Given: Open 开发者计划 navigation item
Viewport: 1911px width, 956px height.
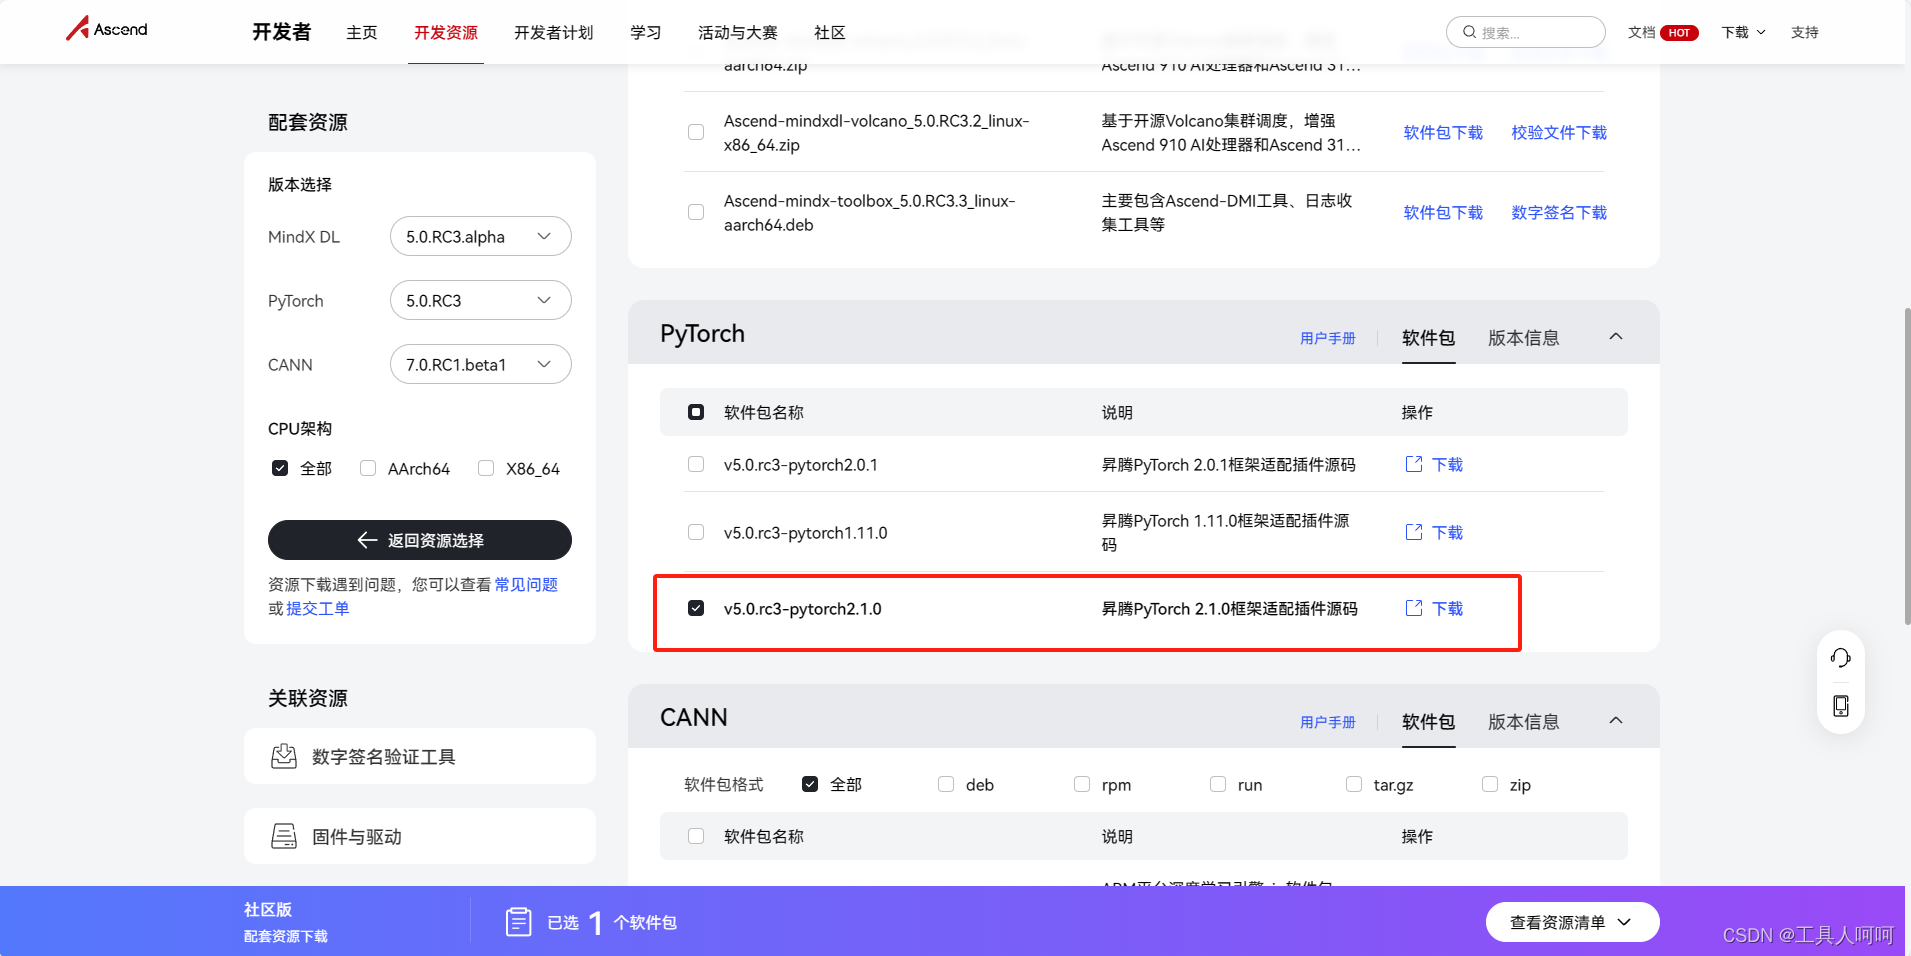Looking at the screenshot, I should [x=554, y=32].
